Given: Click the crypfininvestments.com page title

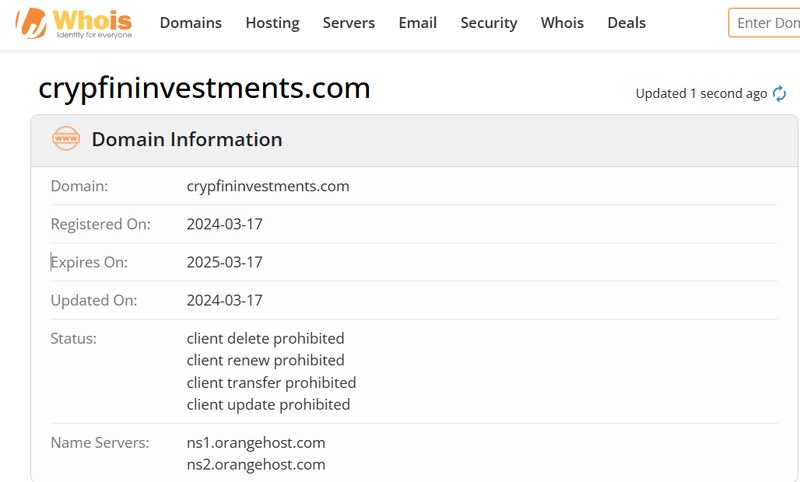Looking at the screenshot, I should [204, 88].
